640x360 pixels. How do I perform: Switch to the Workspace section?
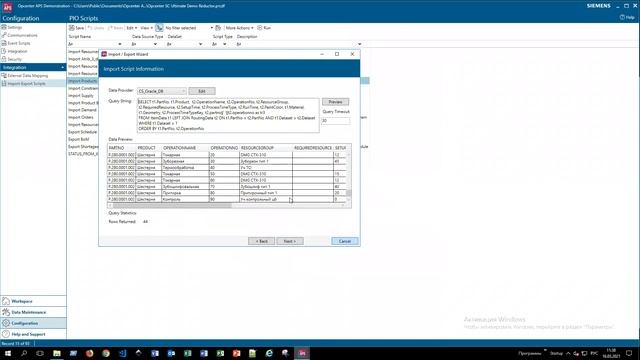click(33, 301)
